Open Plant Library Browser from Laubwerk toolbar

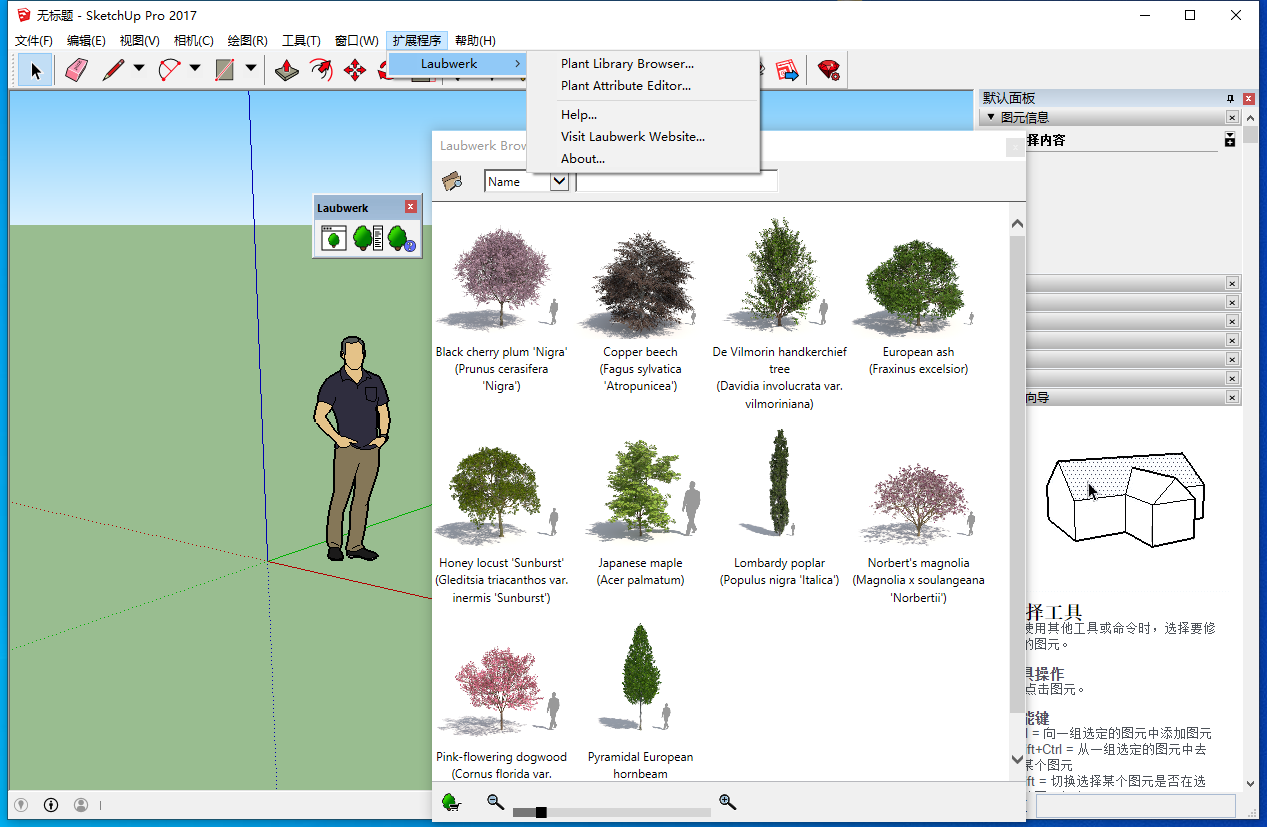333,238
